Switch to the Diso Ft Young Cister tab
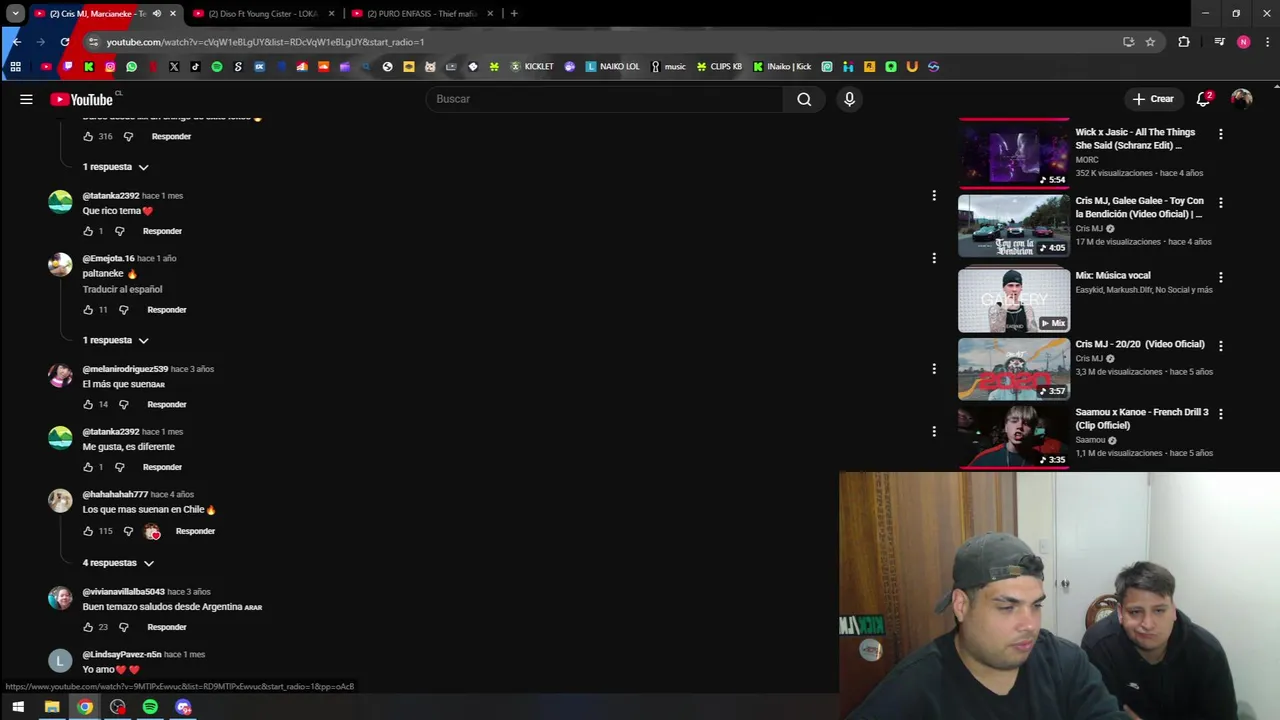This screenshot has height=720, width=1280. point(262,14)
